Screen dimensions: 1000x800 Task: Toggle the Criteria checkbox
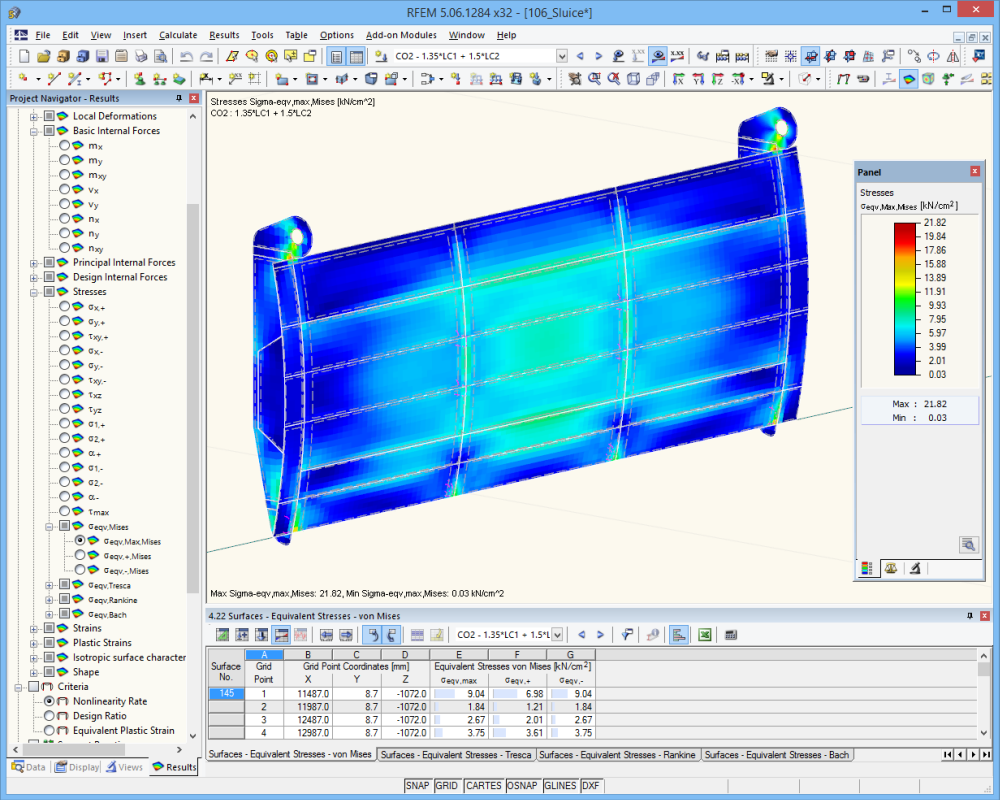coord(34,686)
